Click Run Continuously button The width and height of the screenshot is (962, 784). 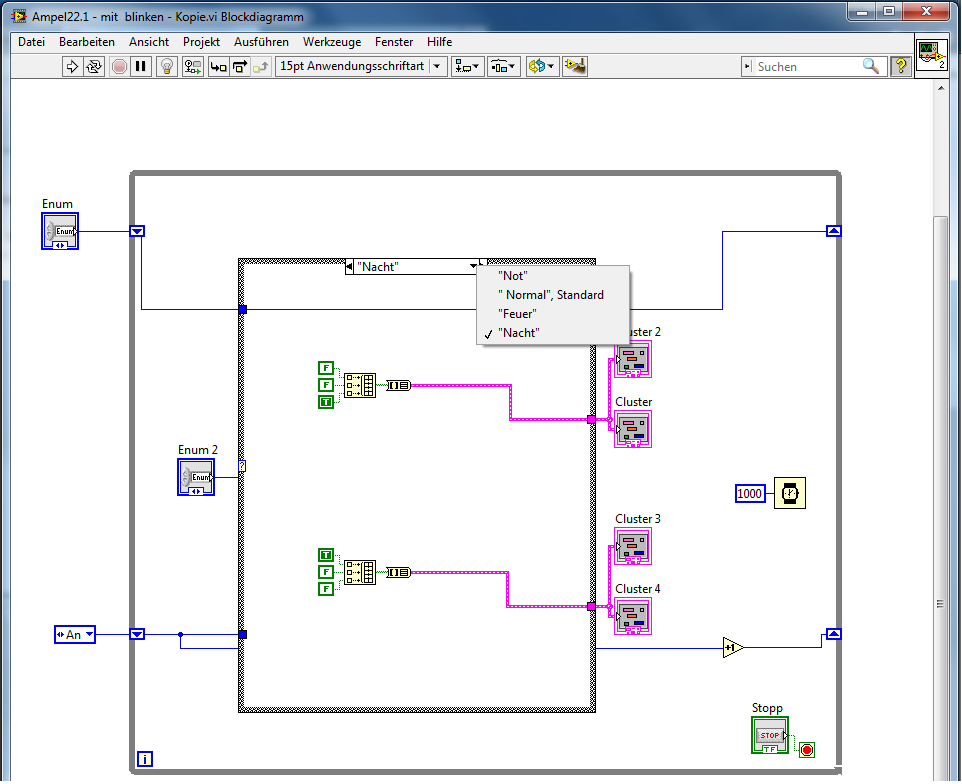pos(94,66)
